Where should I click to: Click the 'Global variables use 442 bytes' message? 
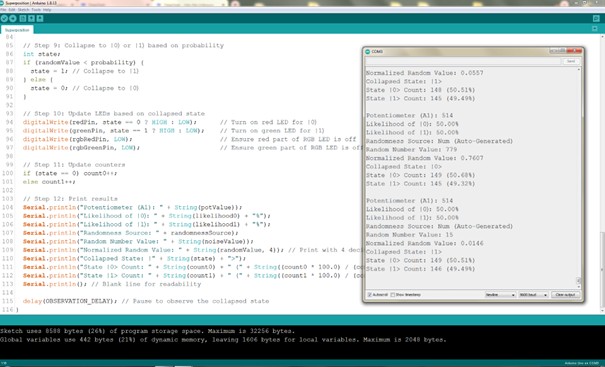pyautogui.click(x=223, y=340)
